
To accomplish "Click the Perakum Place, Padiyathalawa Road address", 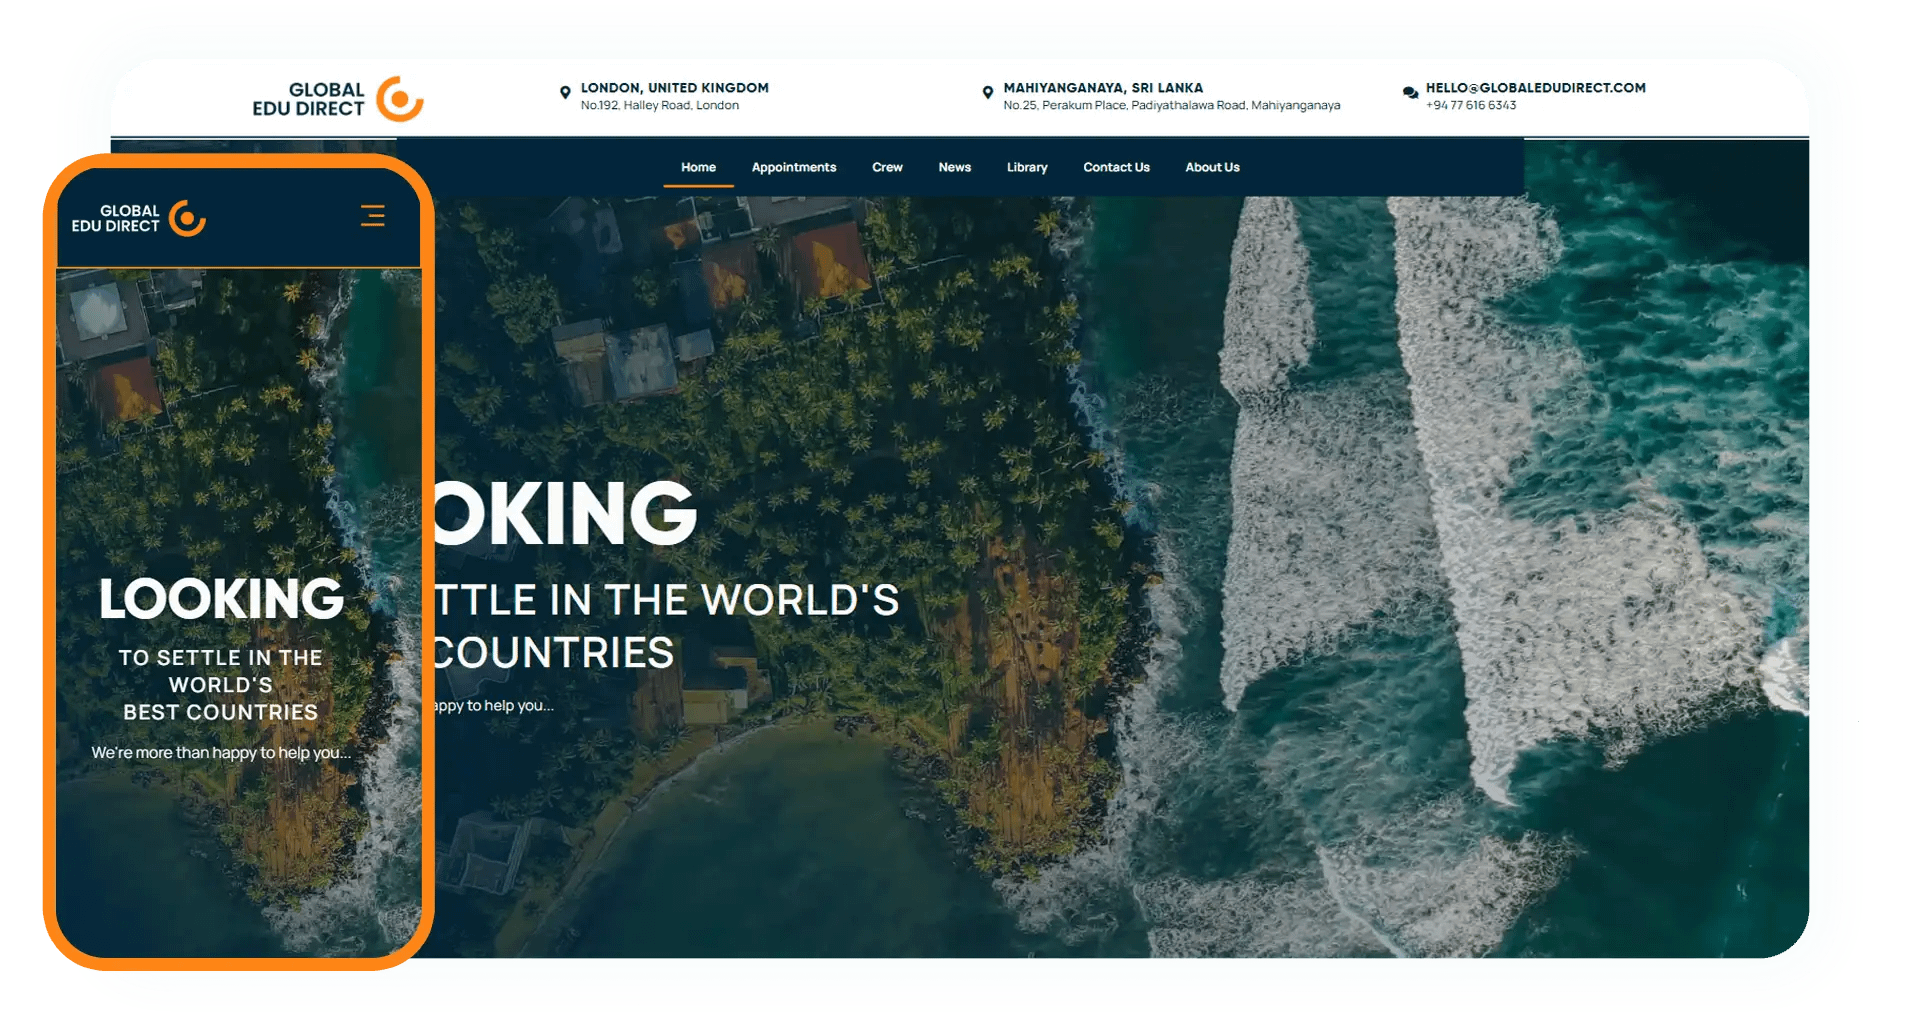I will pos(1171,106).
